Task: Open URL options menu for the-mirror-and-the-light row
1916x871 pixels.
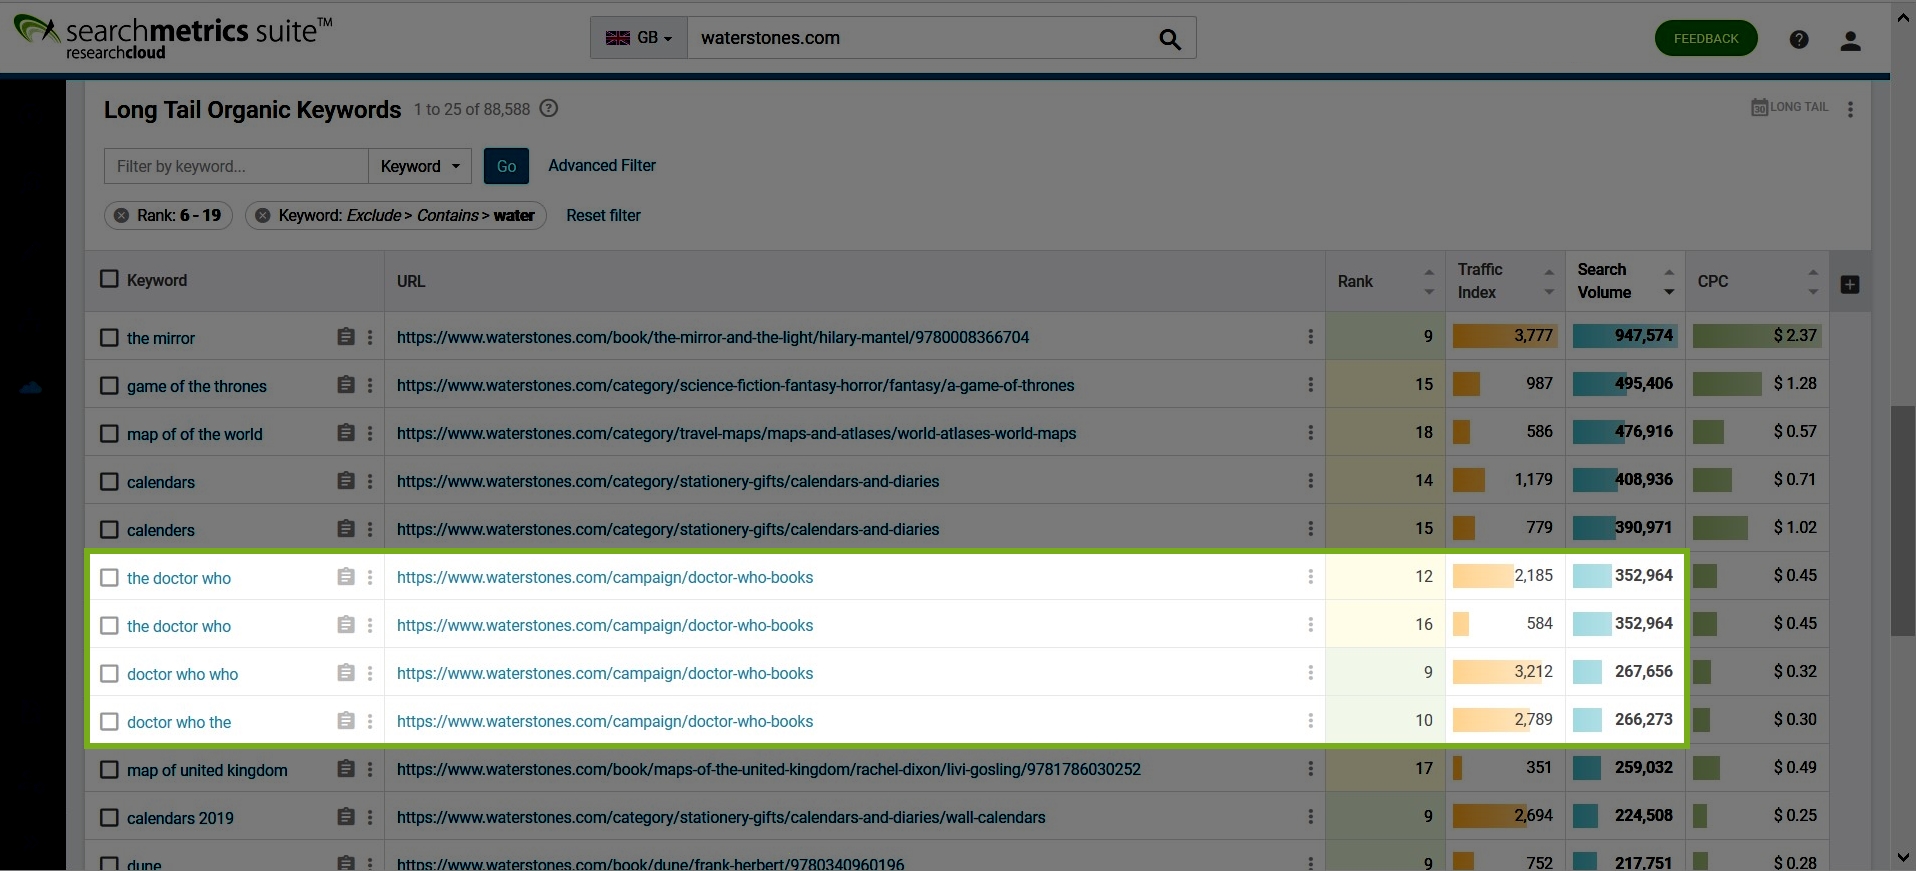Action: pyautogui.click(x=1310, y=337)
